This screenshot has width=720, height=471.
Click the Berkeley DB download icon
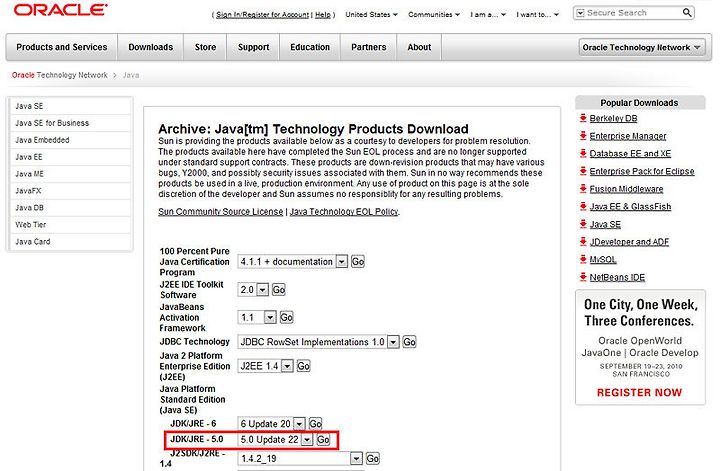[583, 118]
